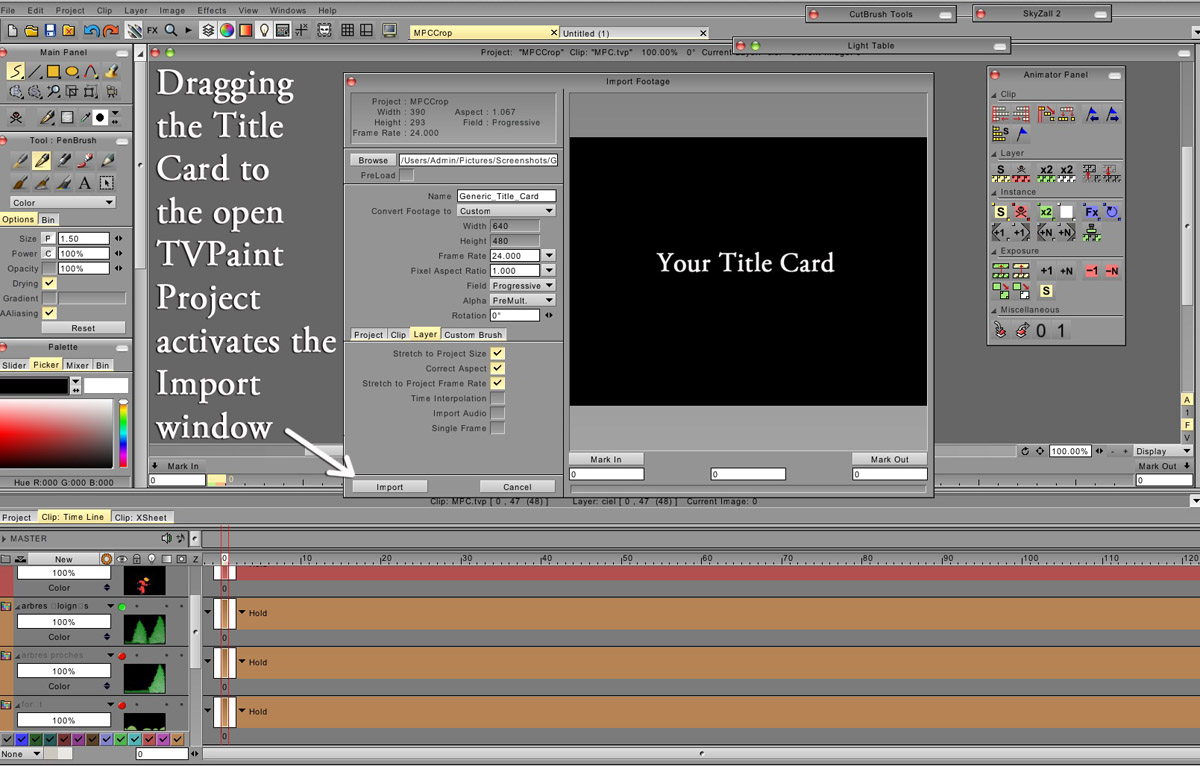Switch to the Clip: XSheet tab
1200x766 pixels.
click(140, 517)
